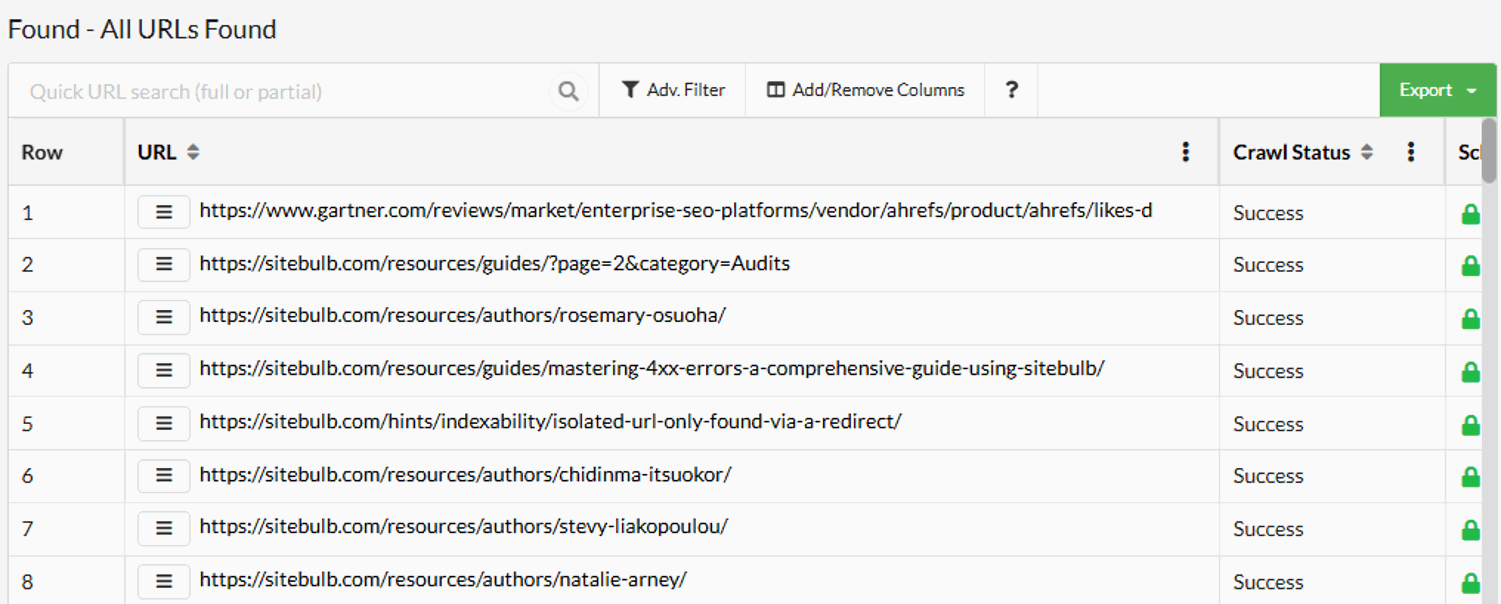Open menu for rosemary-osuoha URL row

pyautogui.click(x=164, y=317)
